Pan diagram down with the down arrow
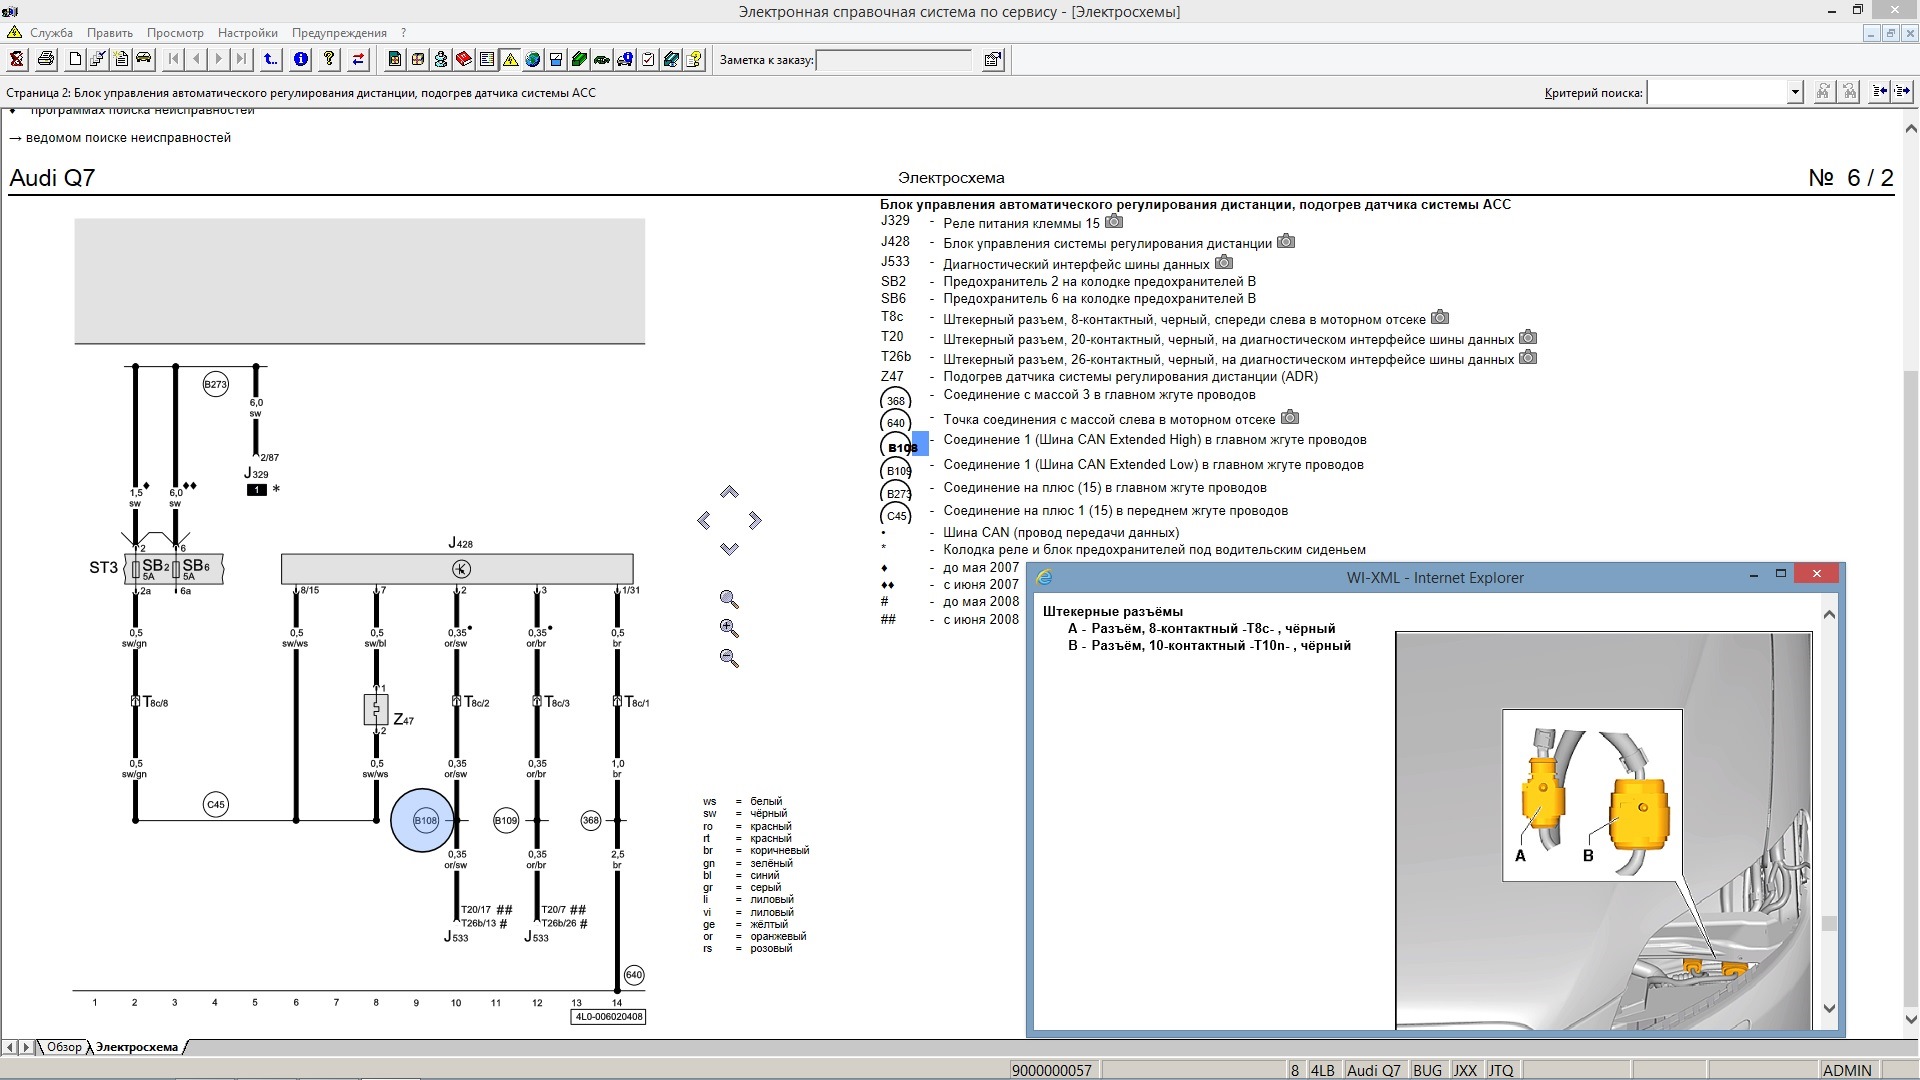Screen dimensions: 1920x1080 coord(729,548)
